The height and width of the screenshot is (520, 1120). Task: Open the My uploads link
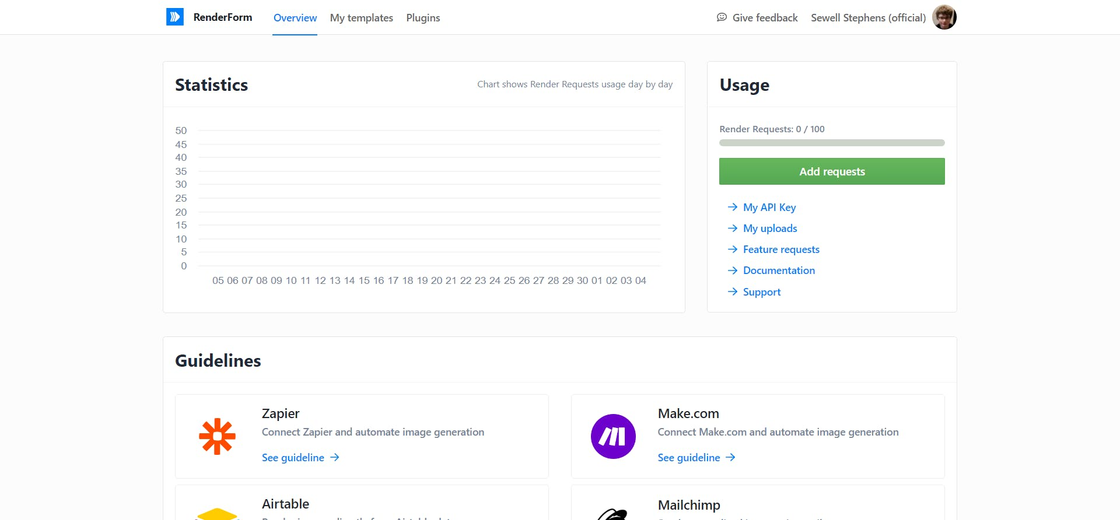pyautogui.click(x=770, y=229)
